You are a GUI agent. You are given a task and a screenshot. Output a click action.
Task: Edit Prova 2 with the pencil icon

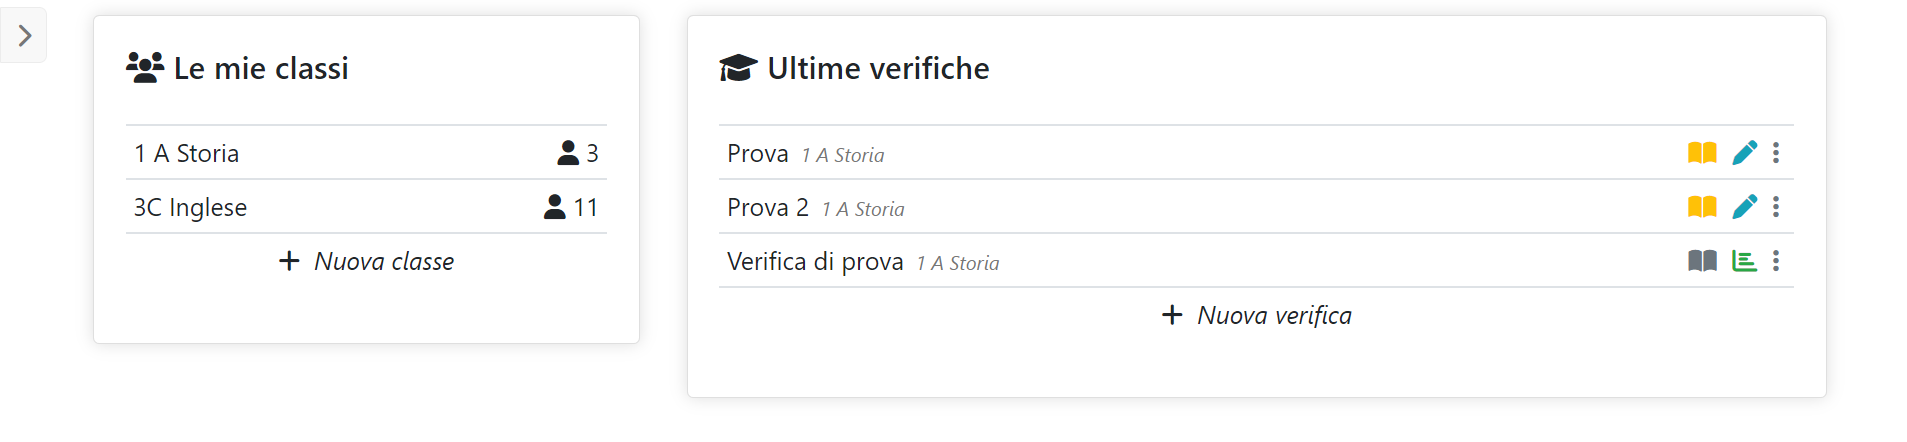point(1745,207)
